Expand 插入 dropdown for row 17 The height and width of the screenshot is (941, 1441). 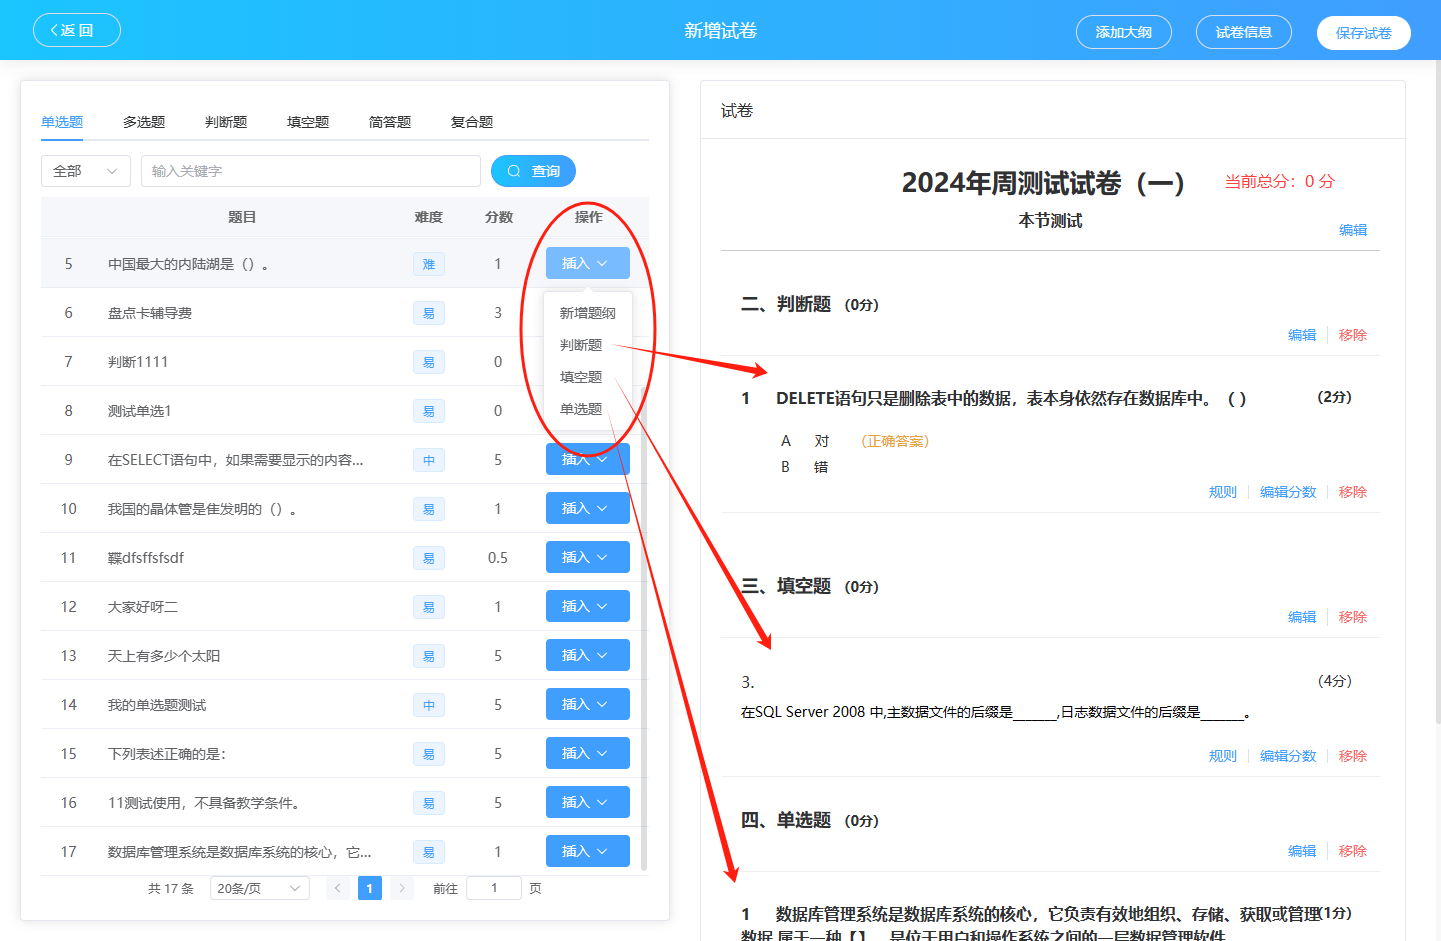click(587, 851)
